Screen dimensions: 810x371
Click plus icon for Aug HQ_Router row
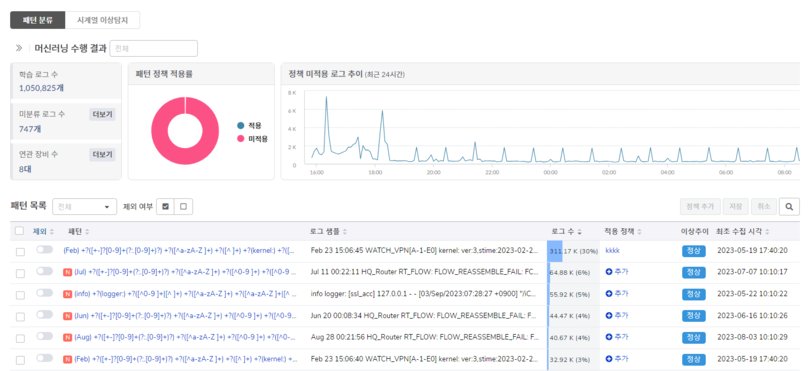point(609,337)
